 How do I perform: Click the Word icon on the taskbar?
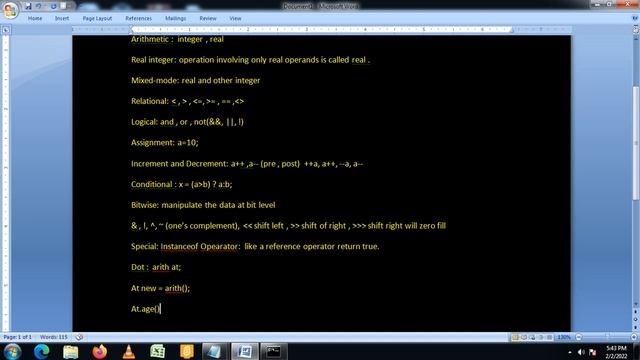244,351
